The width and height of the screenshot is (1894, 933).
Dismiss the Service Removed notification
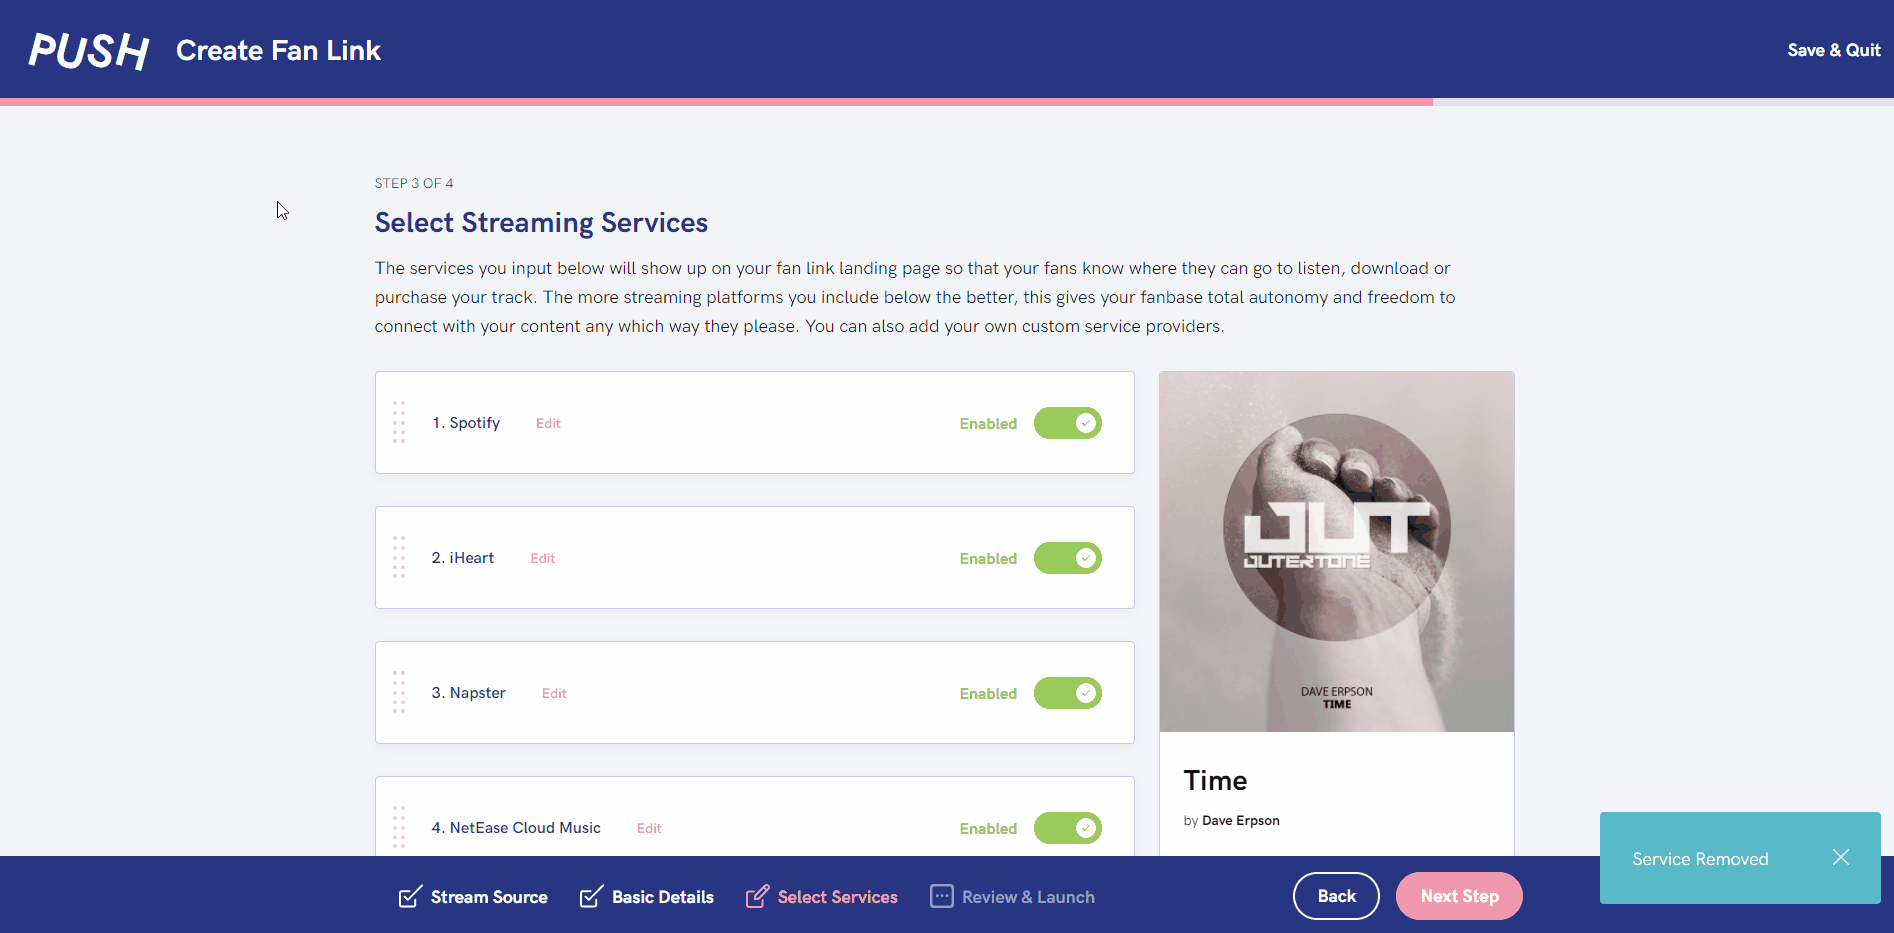click(x=1840, y=858)
